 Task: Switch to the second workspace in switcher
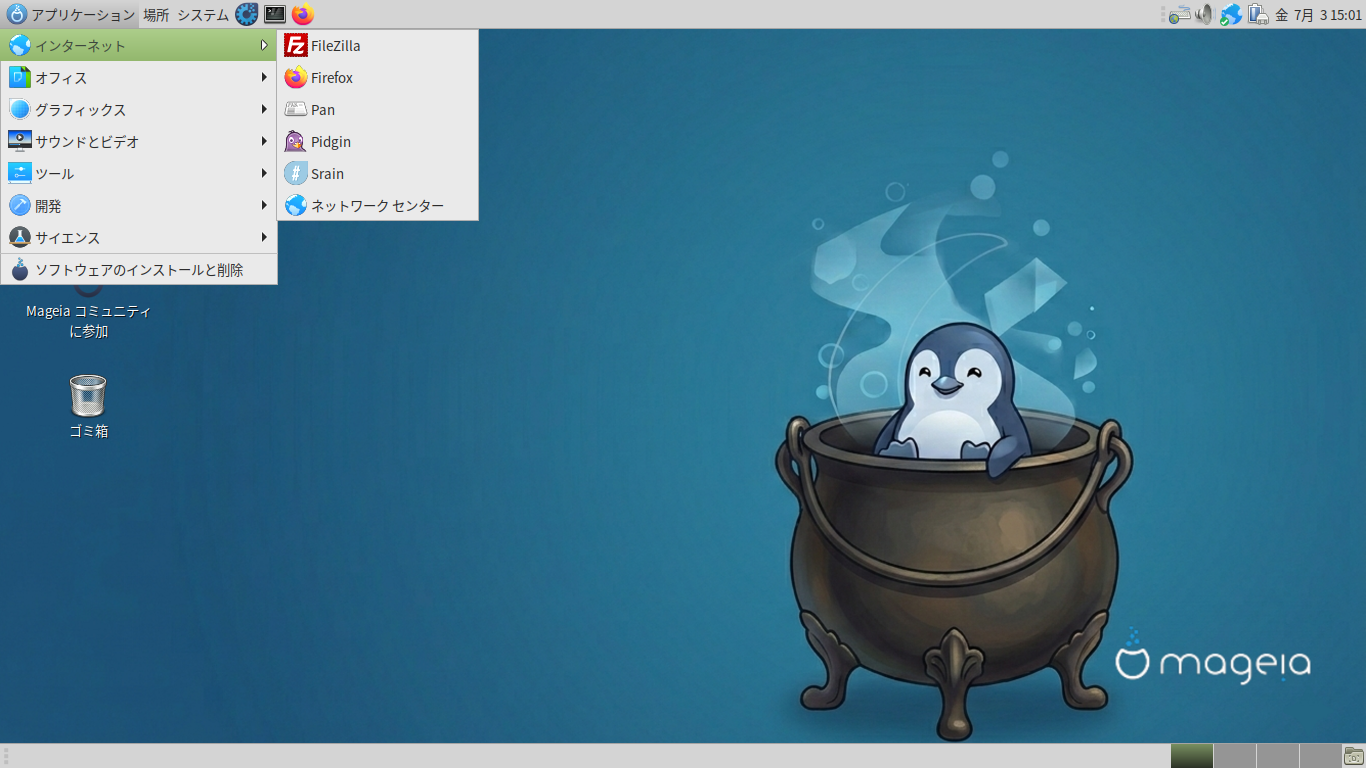click(1235, 756)
